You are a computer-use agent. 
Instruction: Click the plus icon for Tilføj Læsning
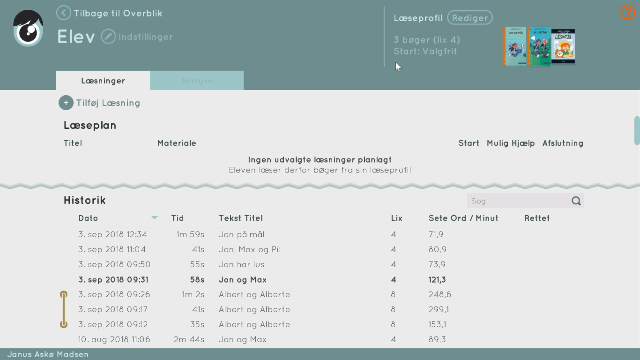coord(66,103)
